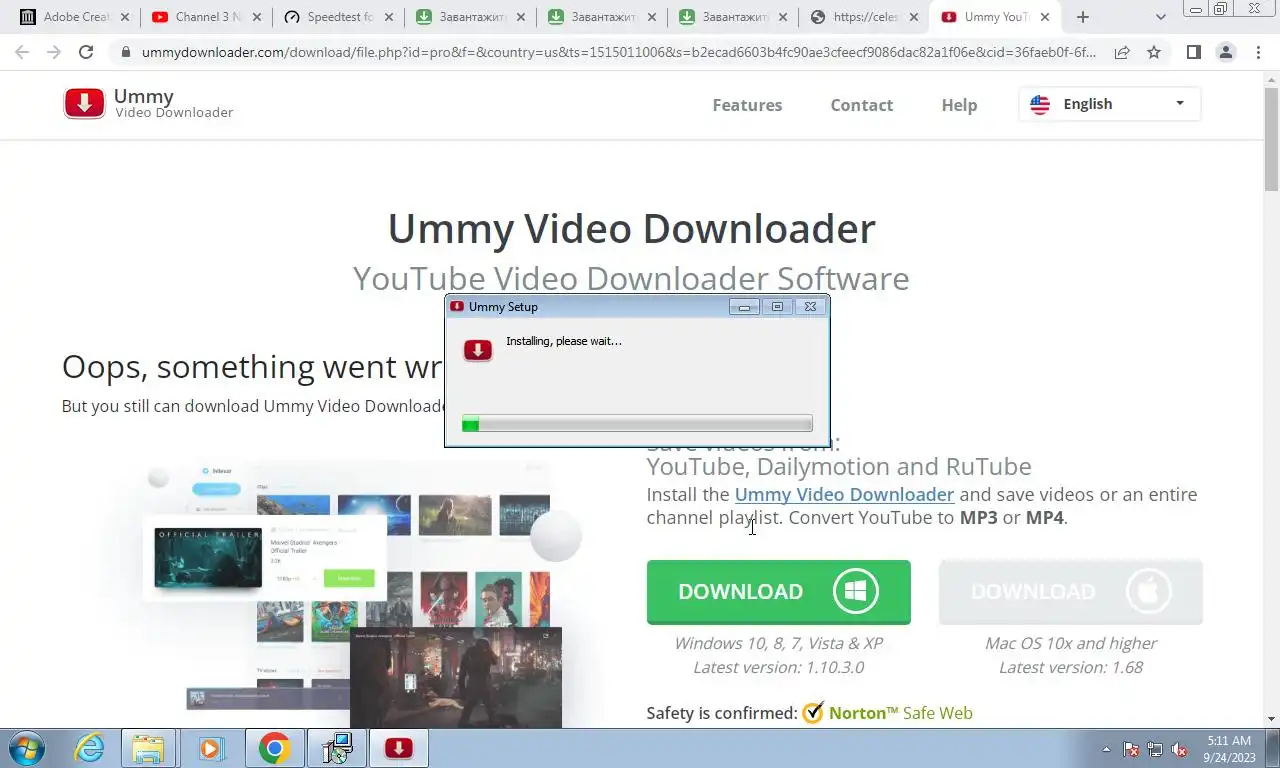Click the Action Center flag tray icon
This screenshot has width=1280, height=768.
pos(1131,748)
